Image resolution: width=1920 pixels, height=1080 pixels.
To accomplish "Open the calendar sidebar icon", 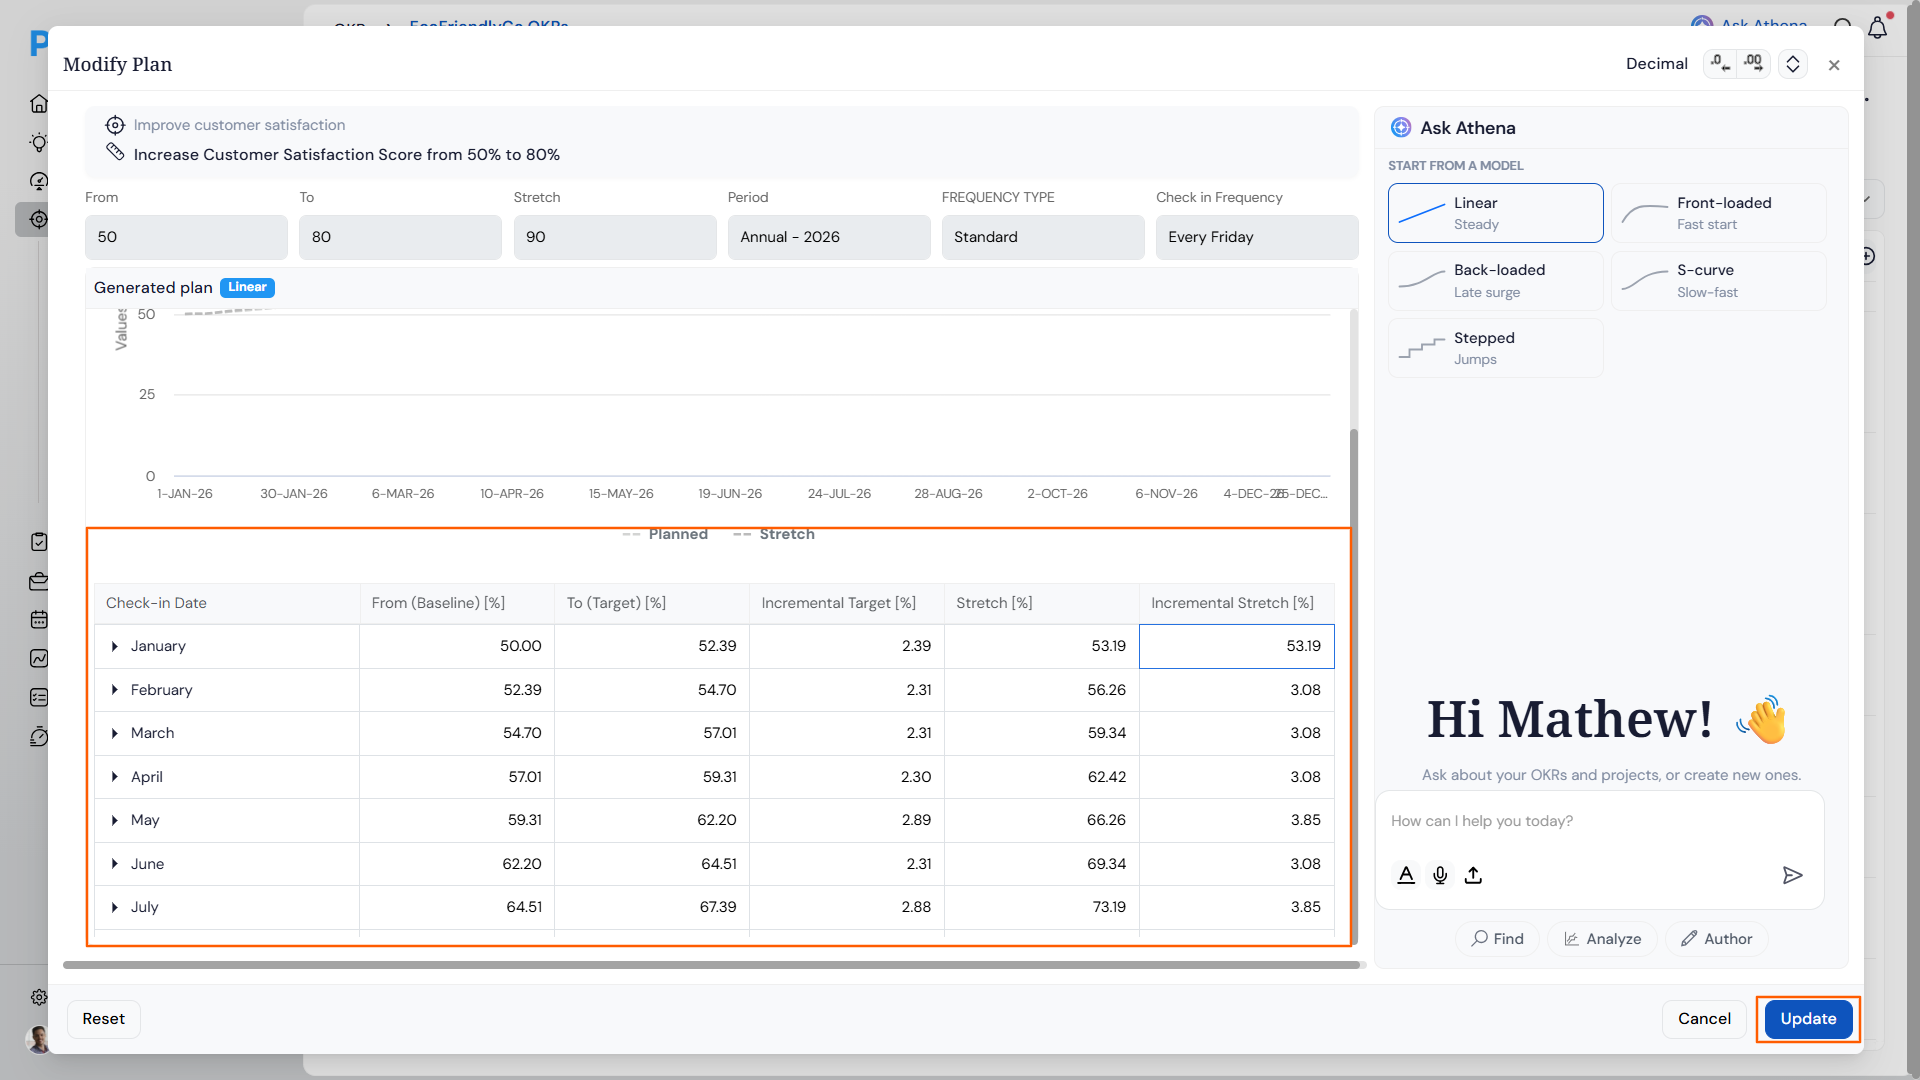I will 39,620.
